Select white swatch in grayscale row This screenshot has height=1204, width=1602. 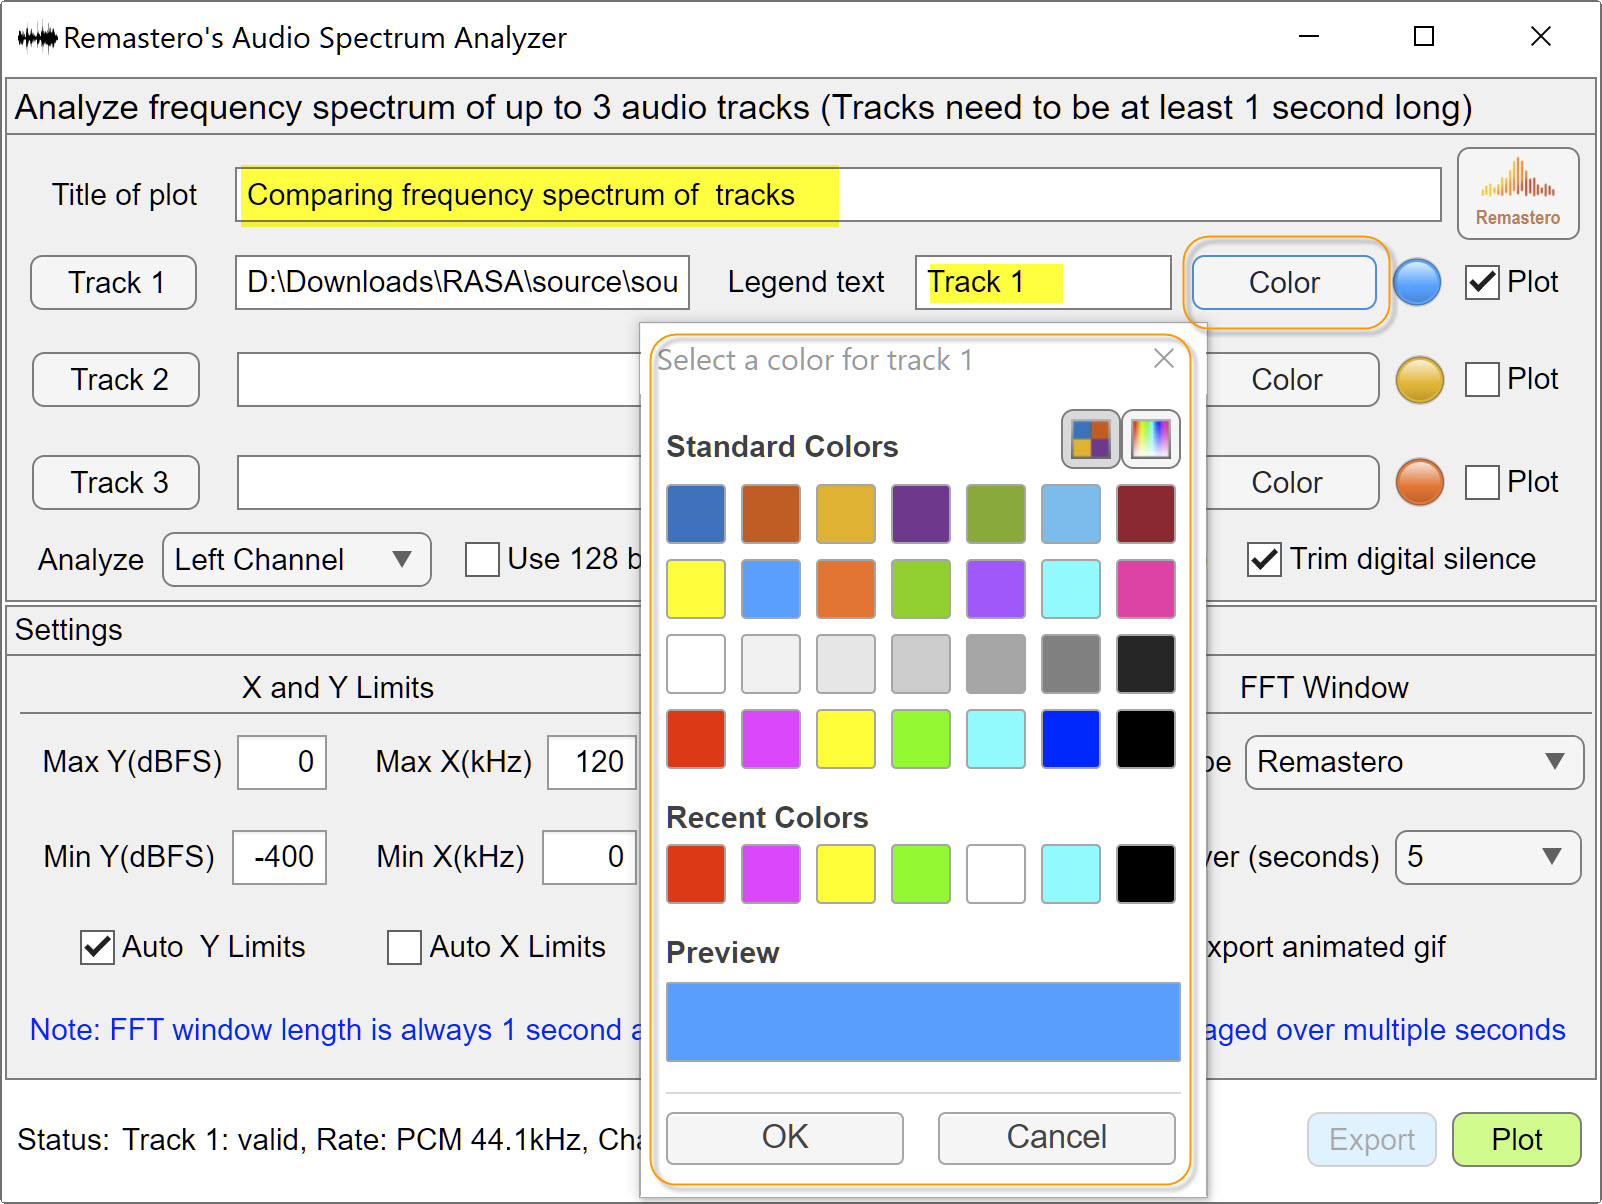(x=696, y=664)
